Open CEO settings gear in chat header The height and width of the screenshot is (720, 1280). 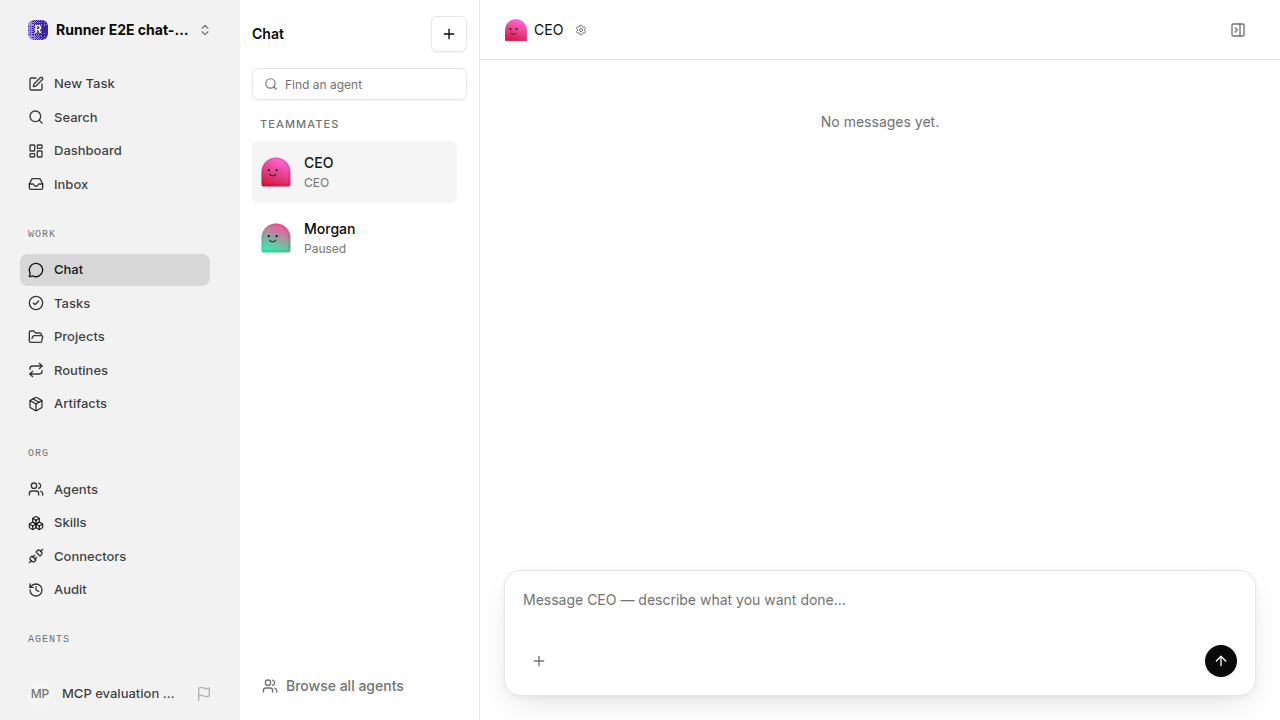tap(581, 30)
